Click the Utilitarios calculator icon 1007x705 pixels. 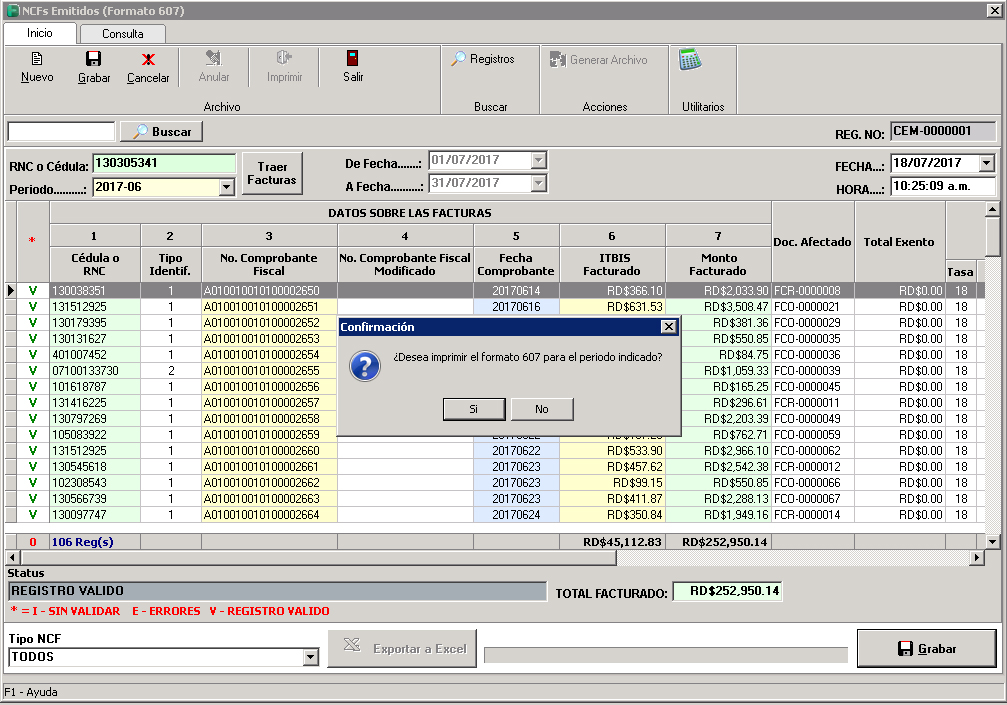click(x=691, y=62)
